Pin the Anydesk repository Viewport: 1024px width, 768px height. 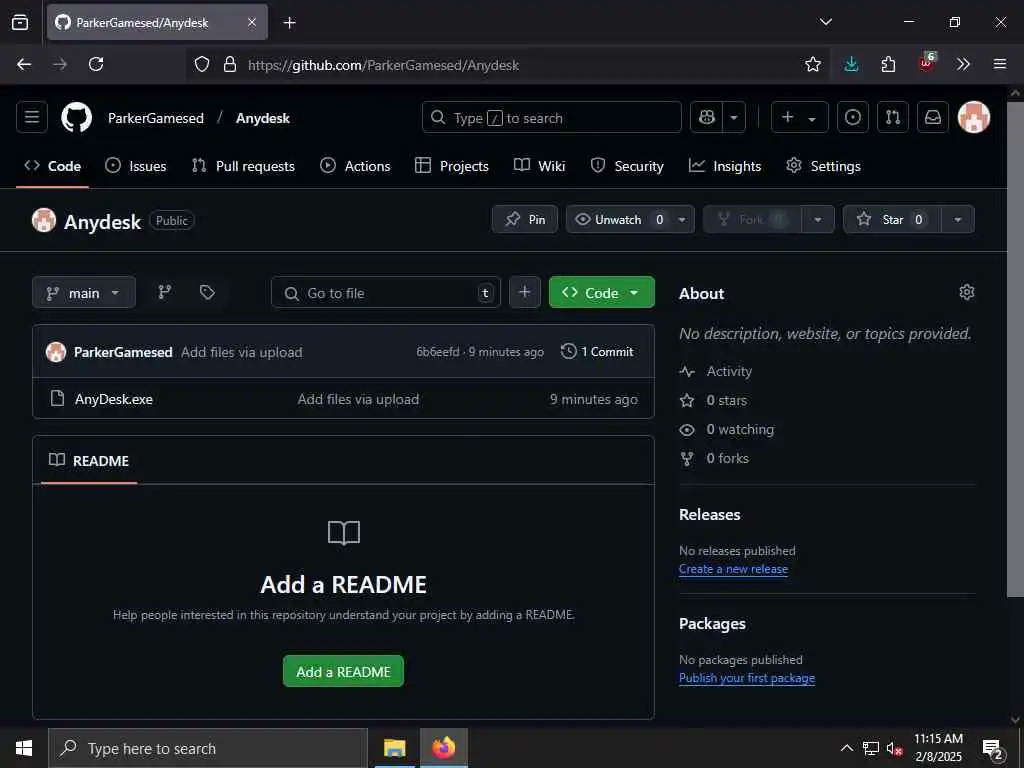point(525,219)
